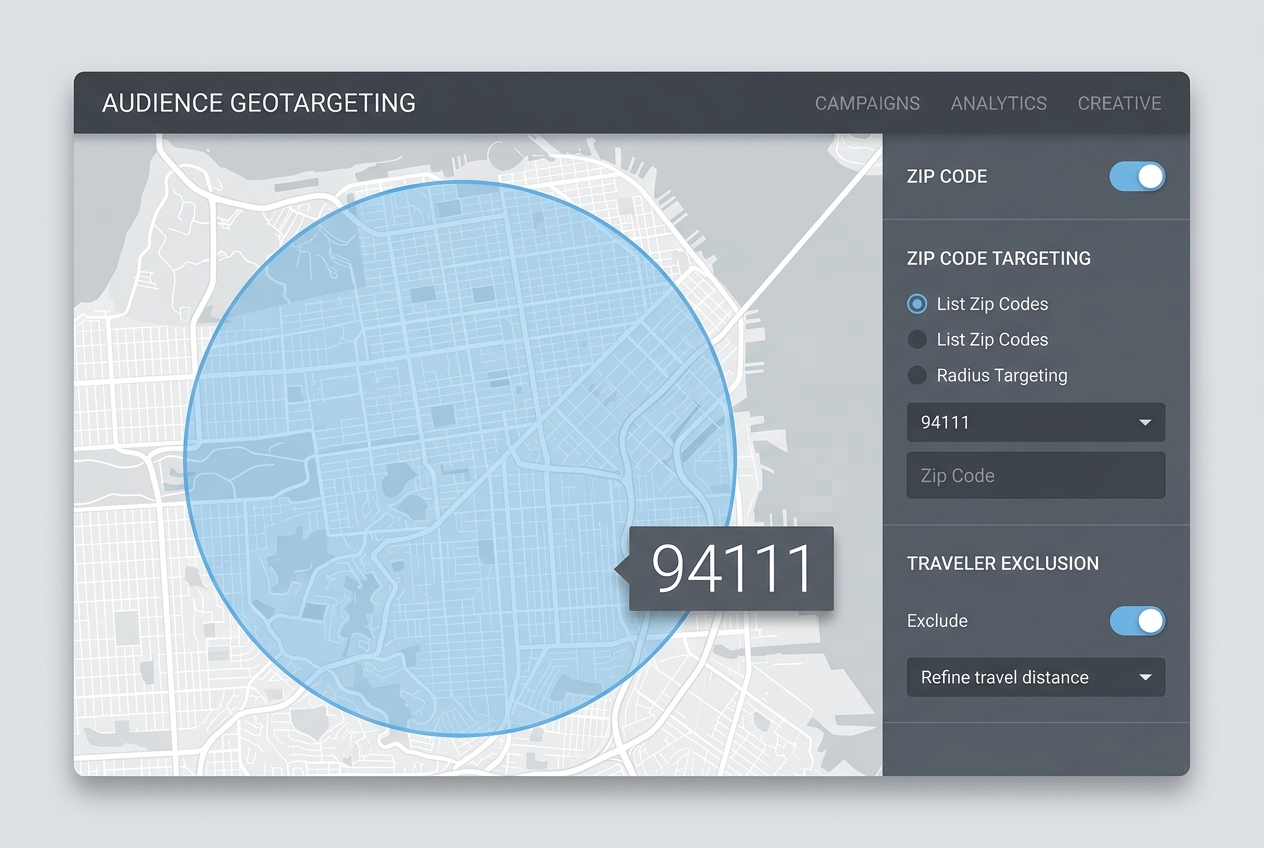Select the unchecked List Zip Codes radio
This screenshot has height=848, width=1264.
tap(916, 340)
